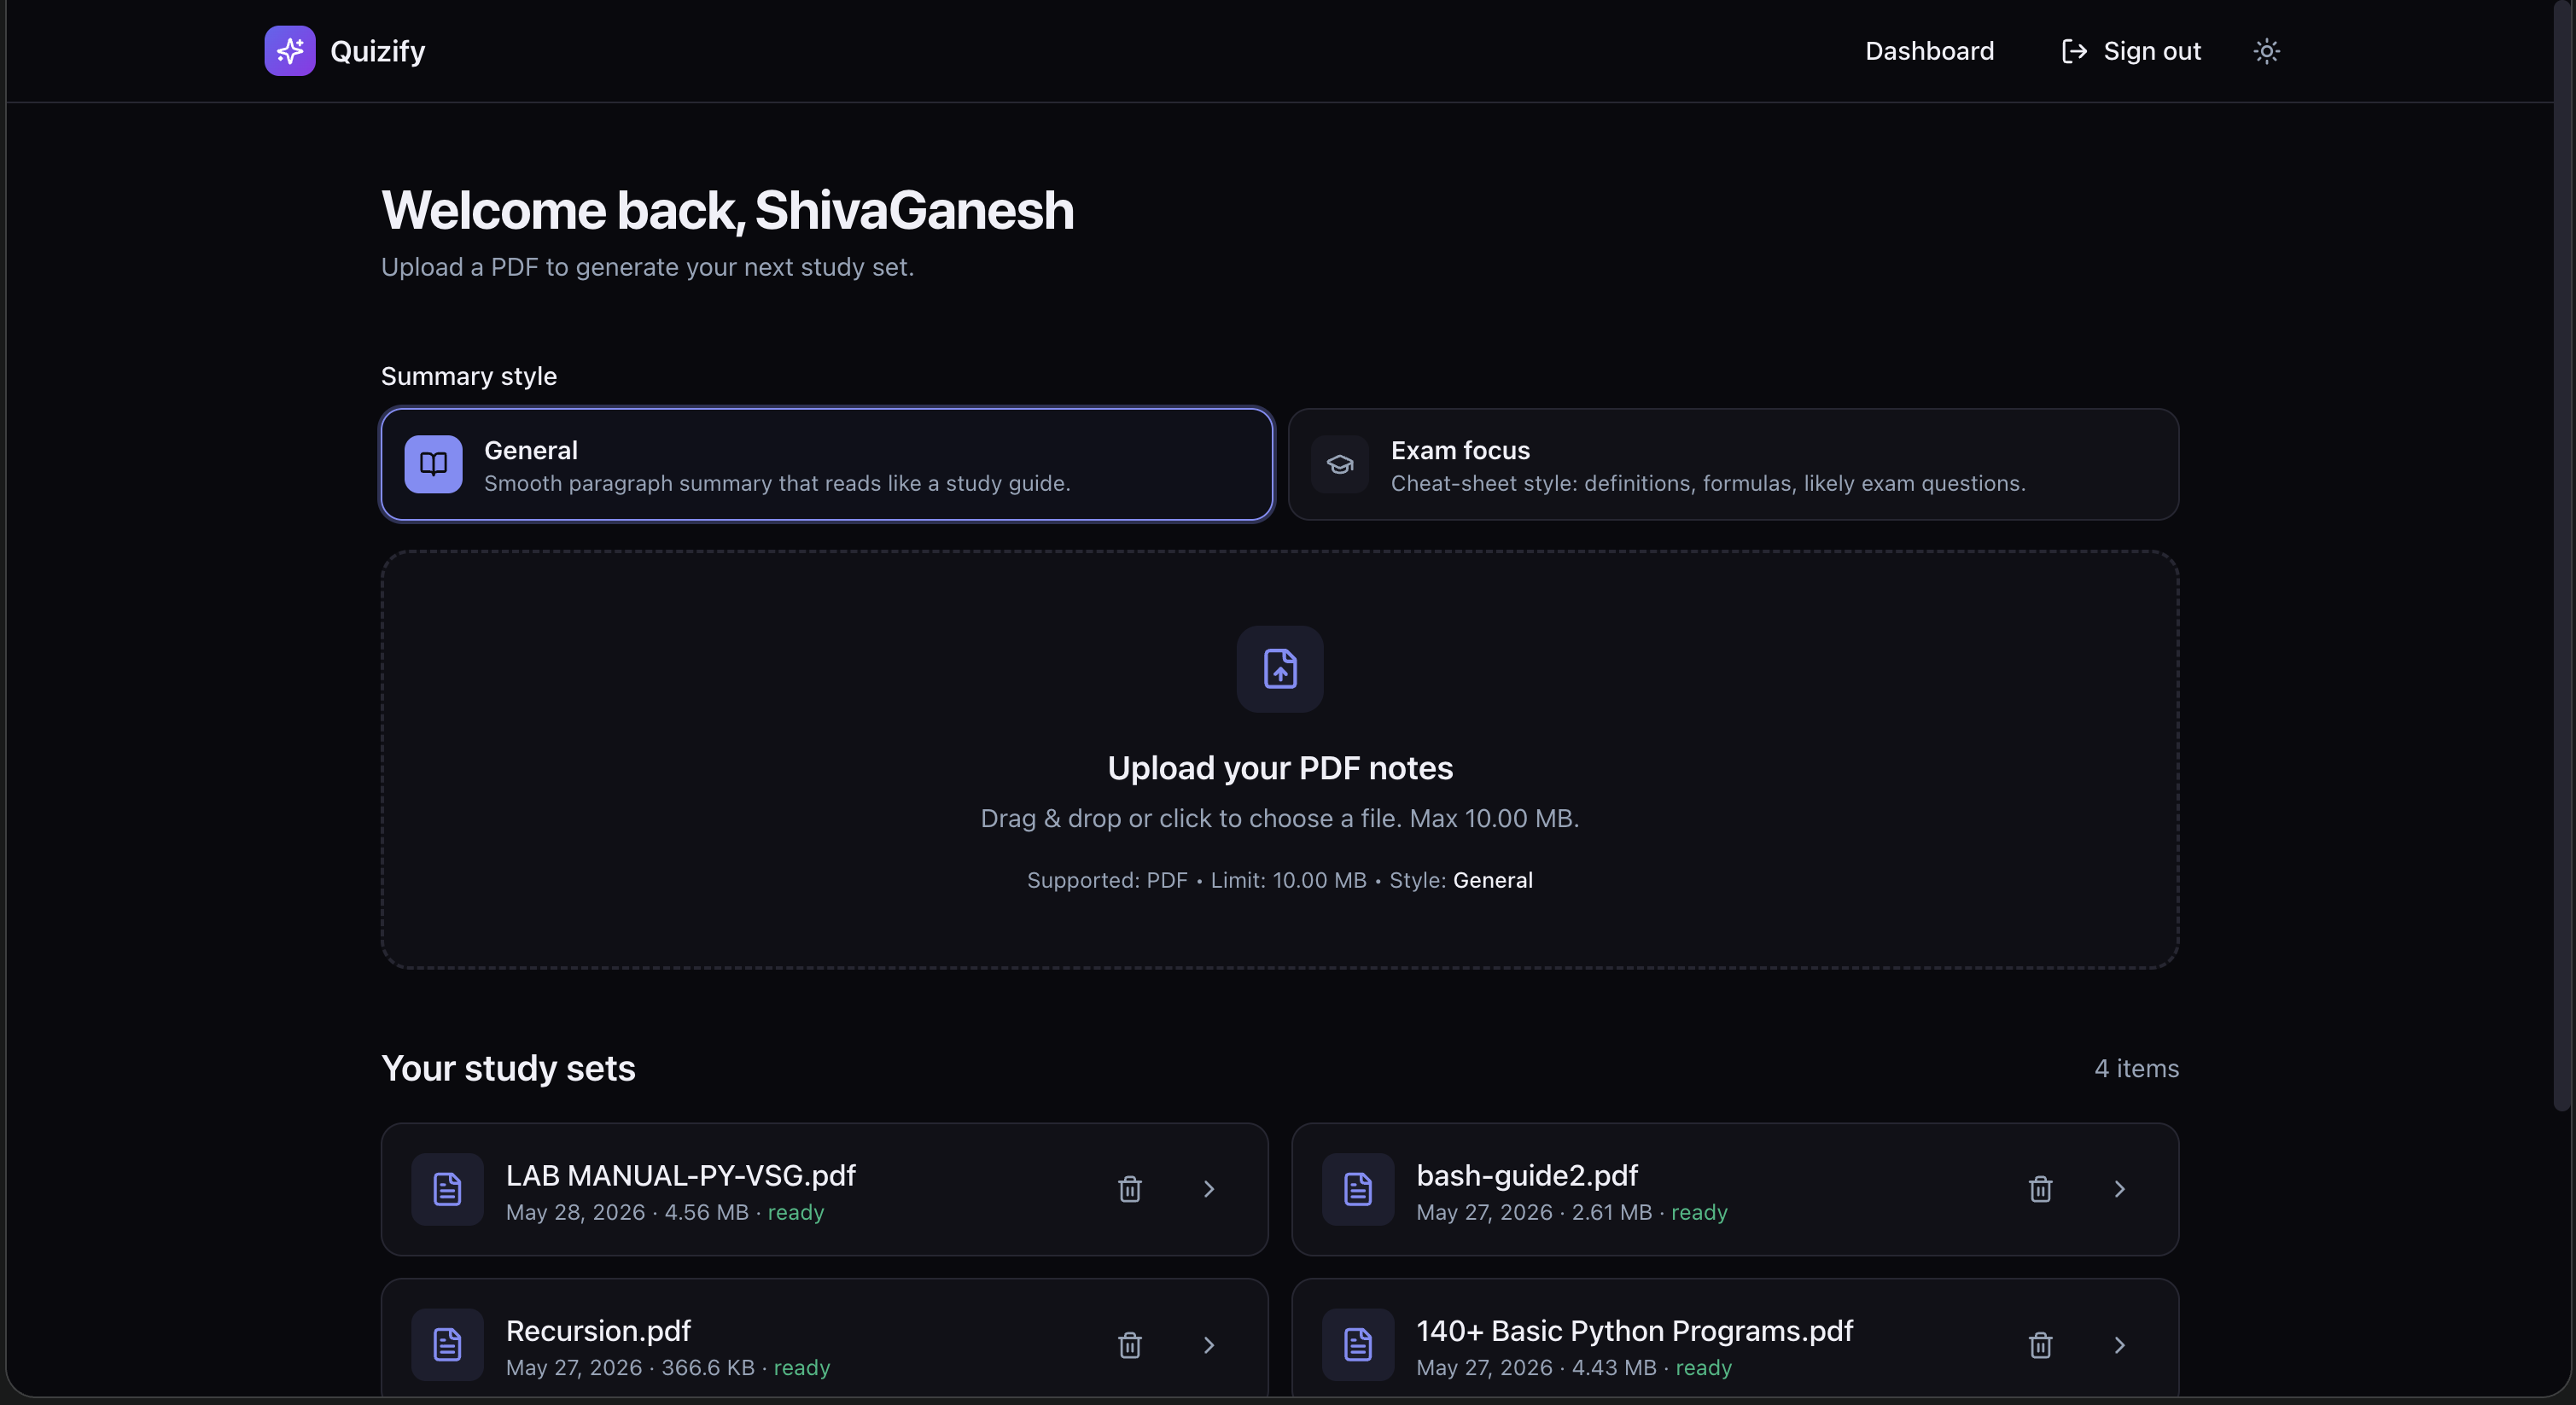
Task: Open the 140+ Basic Python Programs.pdf file name
Action: pyautogui.click(x=1635, y=1331)
